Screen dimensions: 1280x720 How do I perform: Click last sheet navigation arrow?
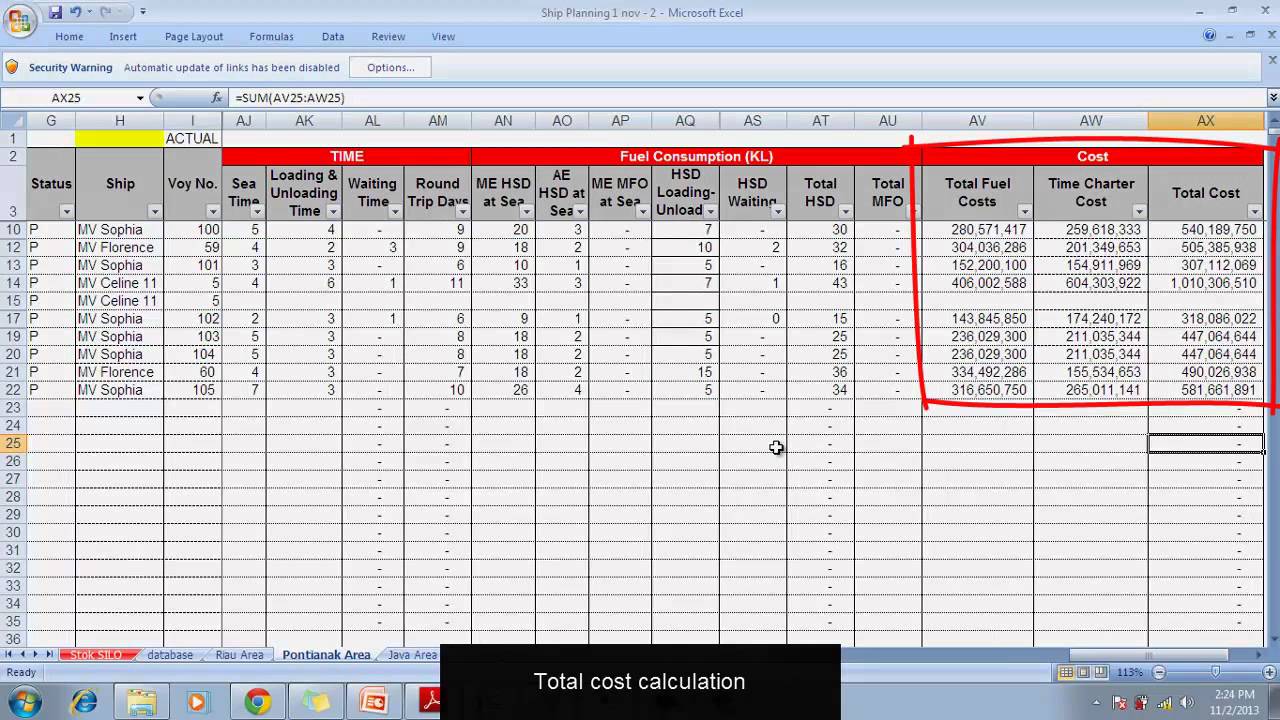point(50,654)
